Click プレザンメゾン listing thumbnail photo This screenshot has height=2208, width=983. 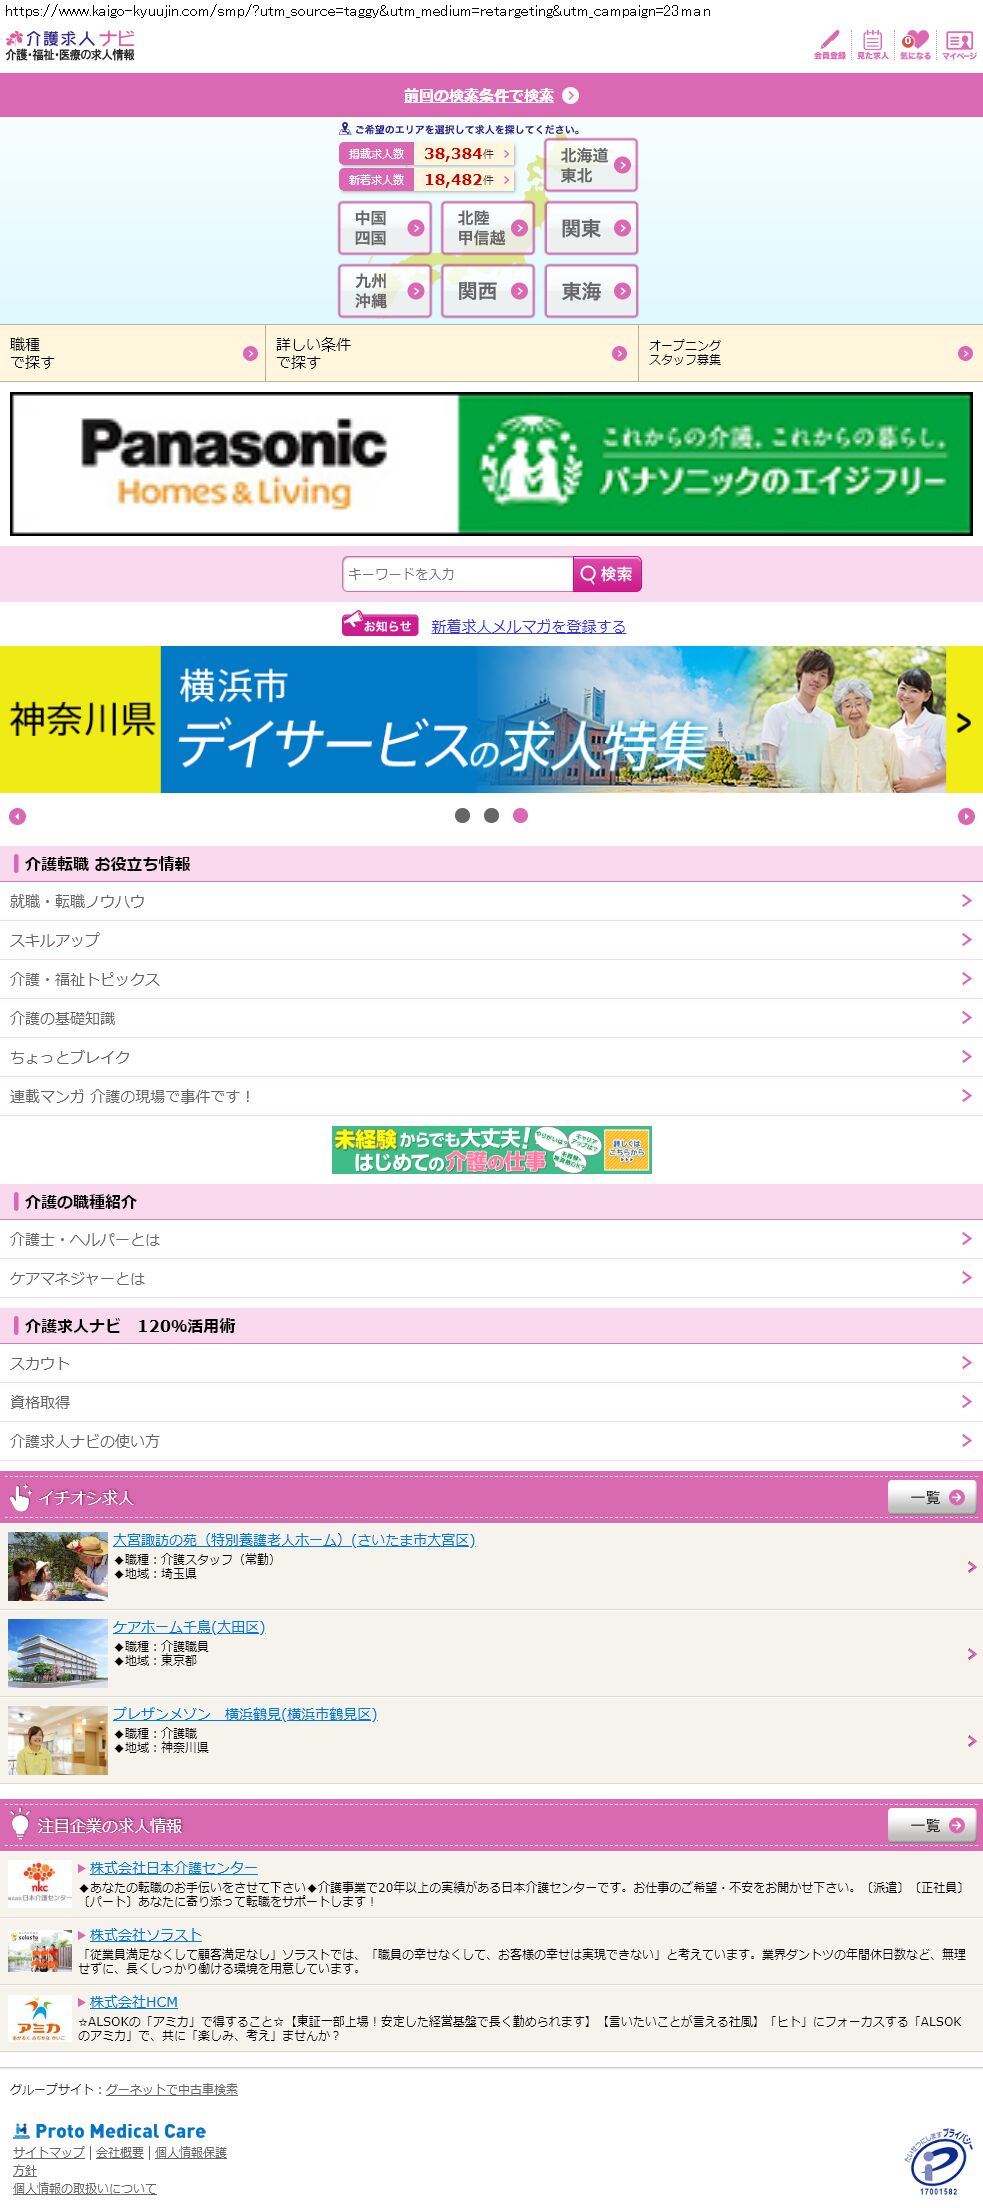point(58,1740)
